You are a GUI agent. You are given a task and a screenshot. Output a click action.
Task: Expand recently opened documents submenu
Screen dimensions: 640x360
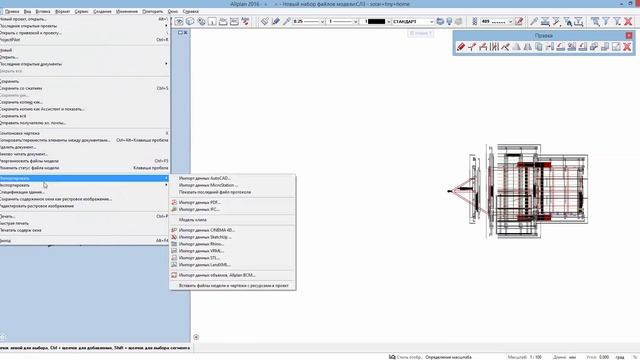click(84, 64)
